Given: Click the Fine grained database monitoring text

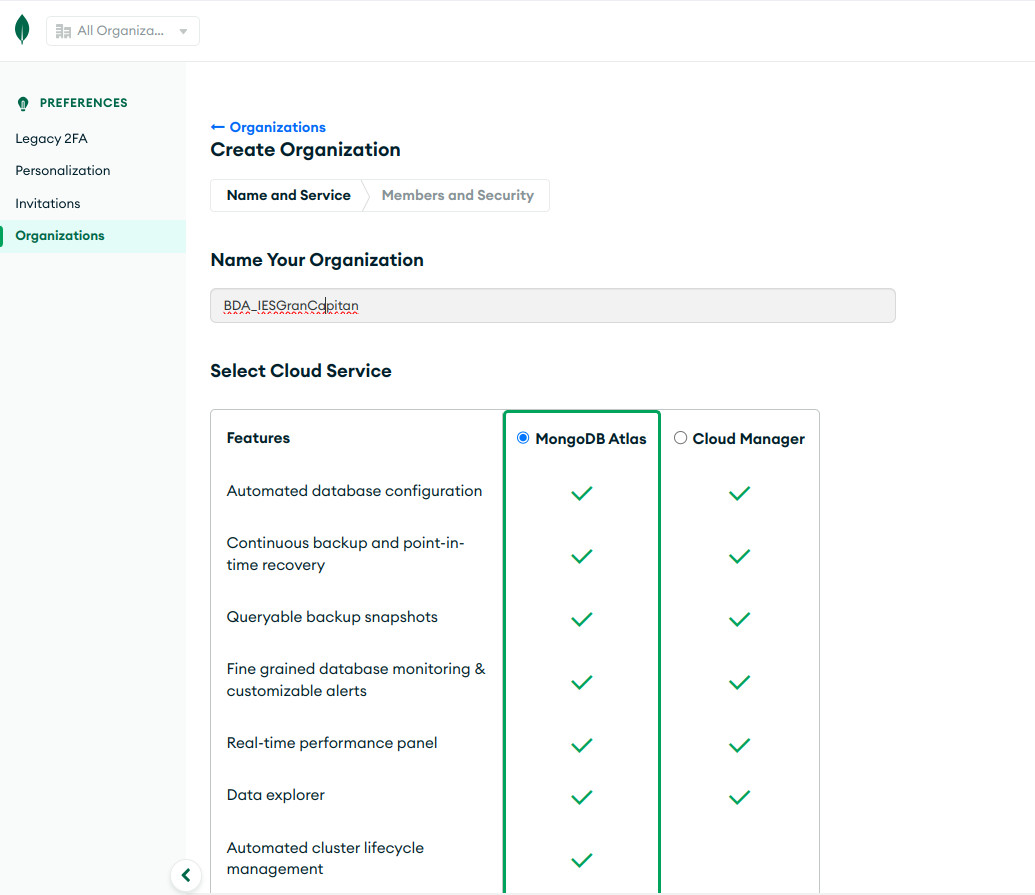Looking at the screenshot, I should point(356,680).
